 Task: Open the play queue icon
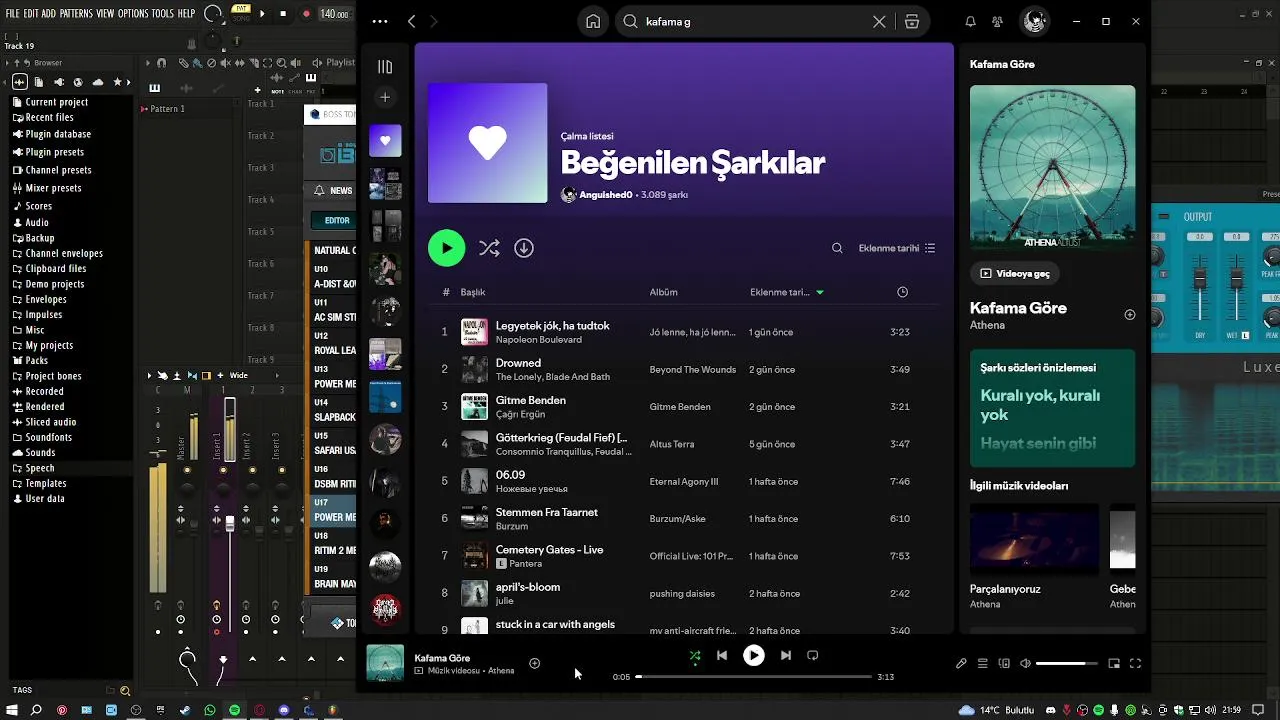[983, 663]
